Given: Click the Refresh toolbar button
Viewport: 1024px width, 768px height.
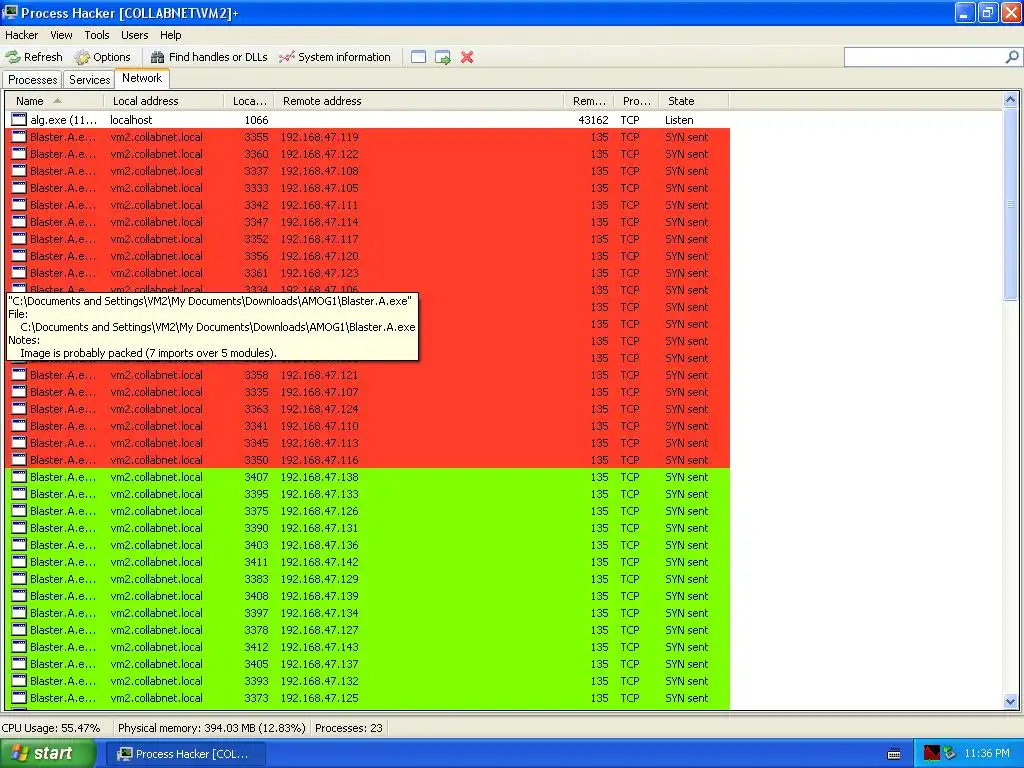Looking at the screenshot, I should click(35, 57).
